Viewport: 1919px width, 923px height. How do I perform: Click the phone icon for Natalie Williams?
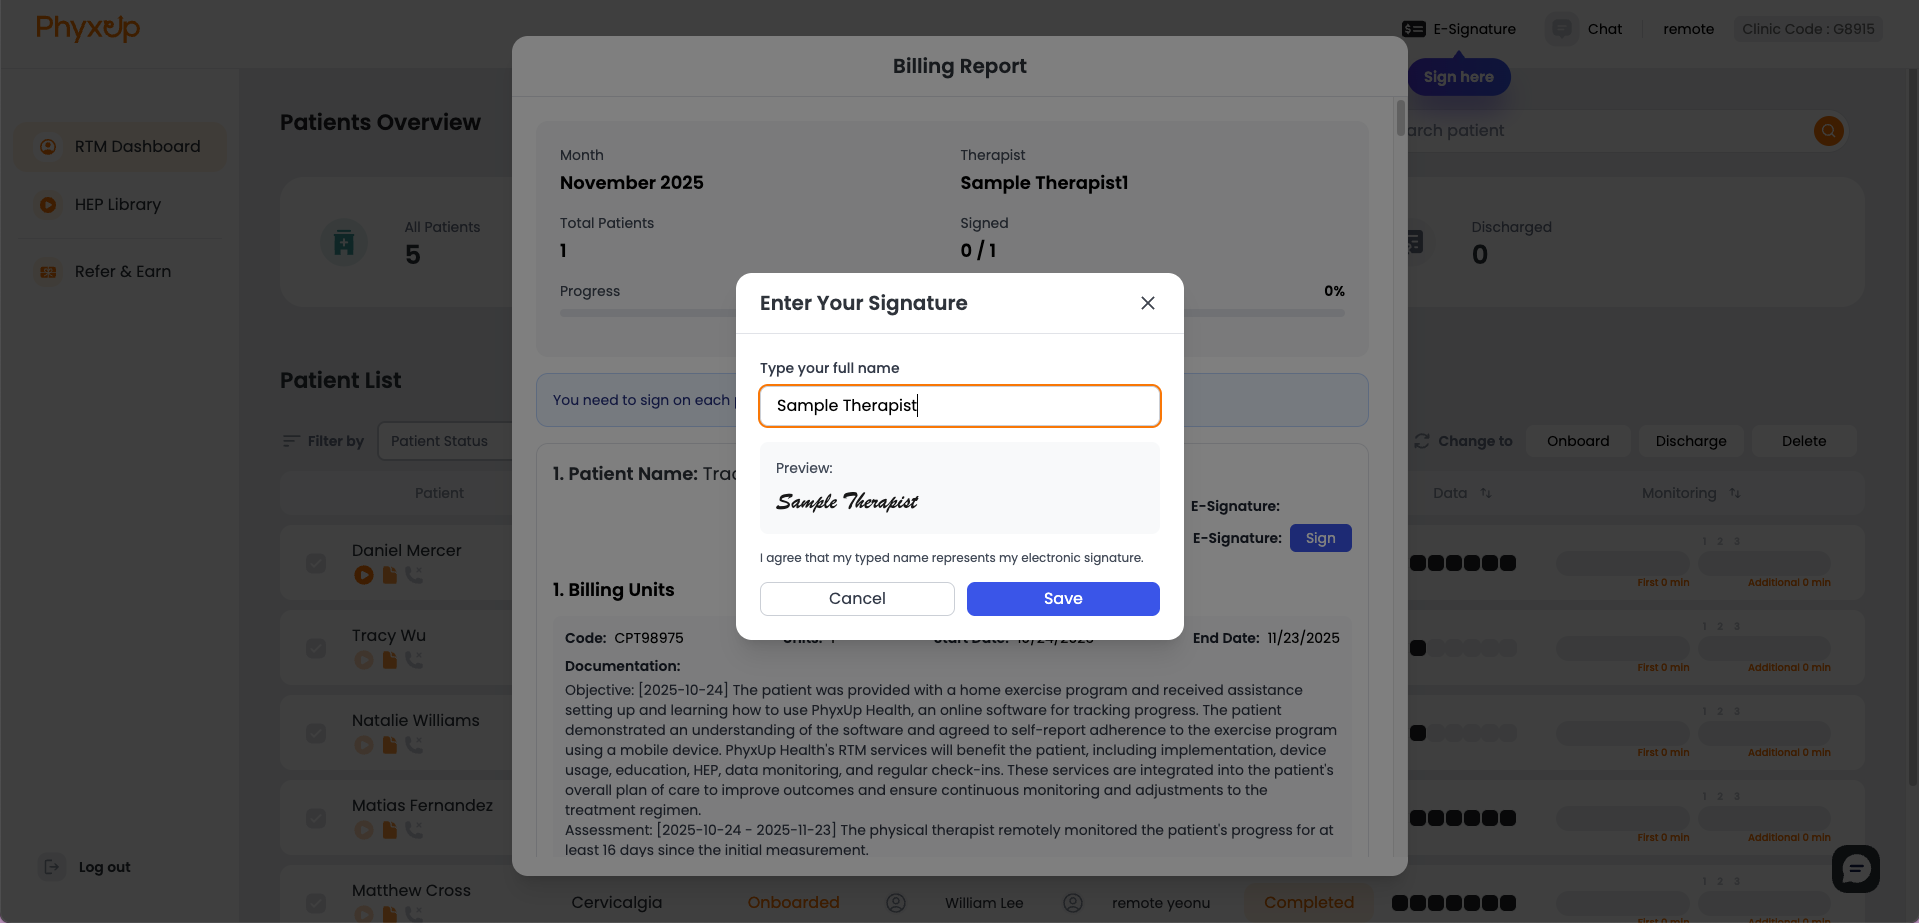click(x=414, y=745)
